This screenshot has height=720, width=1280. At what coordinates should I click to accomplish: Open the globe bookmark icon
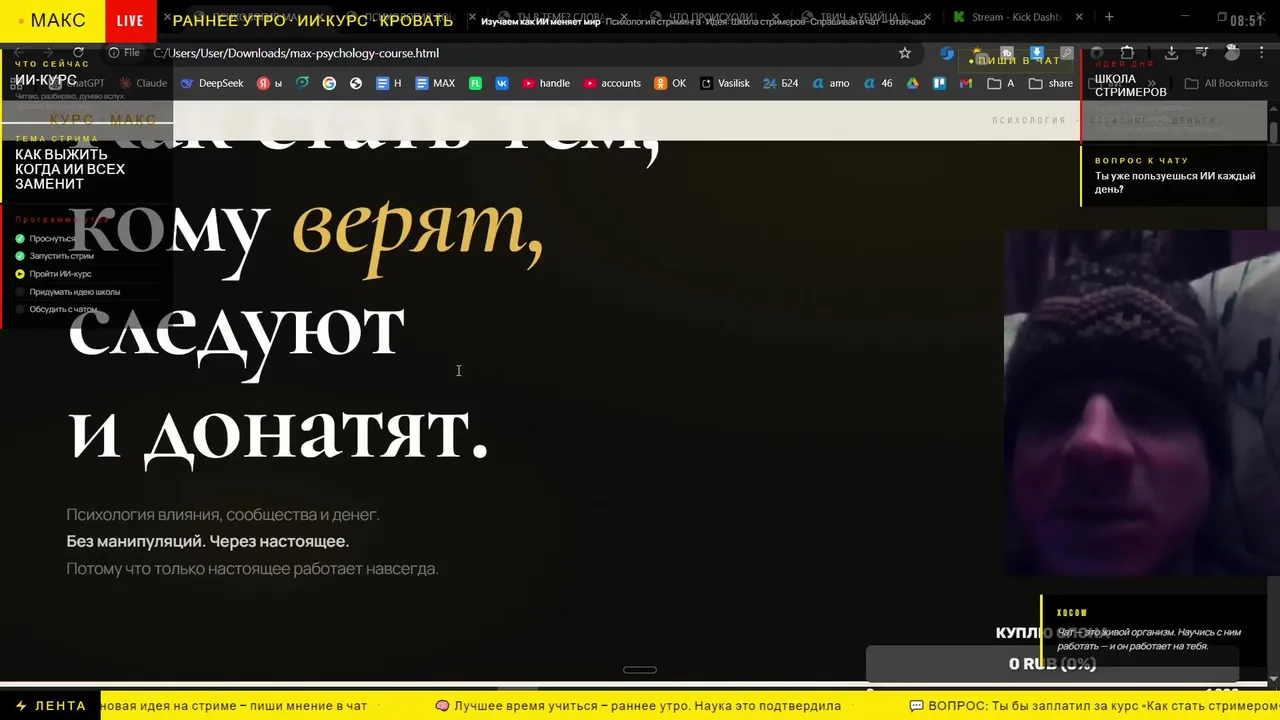coord(355,83)
